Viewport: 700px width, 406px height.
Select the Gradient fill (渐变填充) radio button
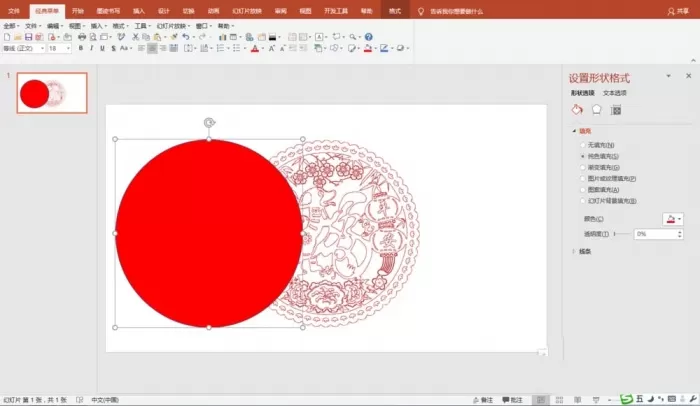[x=583, y=167]
